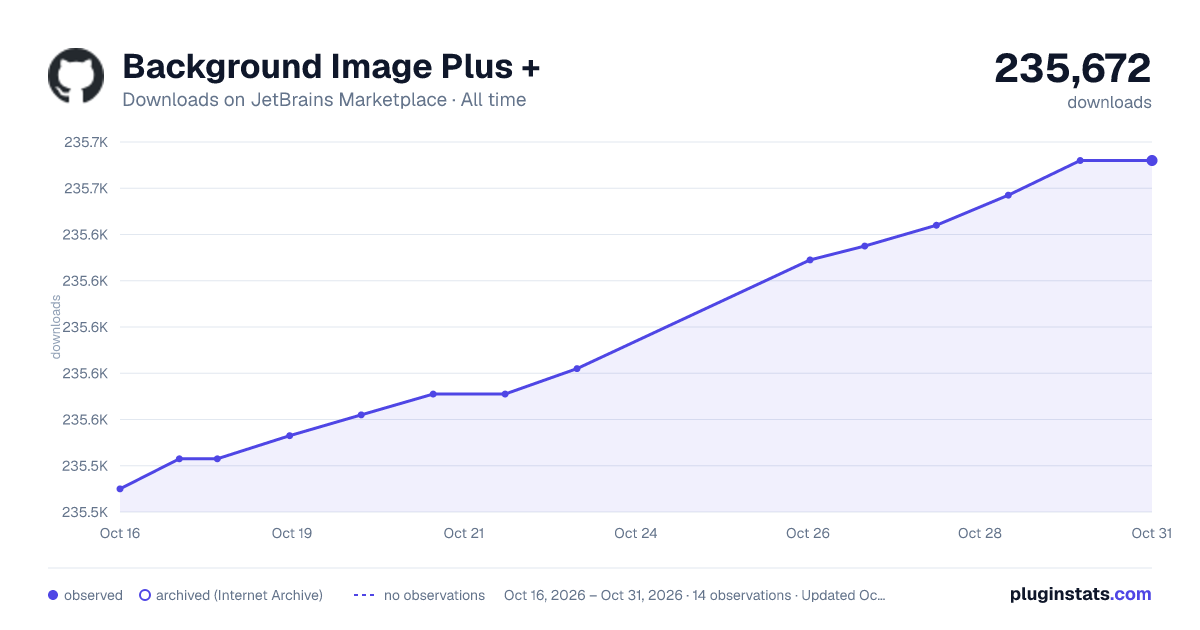The width and height of the screenshot is (1200, 630).
Task: Click the GitHub logo avatar icon
Action: pos(76,75)
